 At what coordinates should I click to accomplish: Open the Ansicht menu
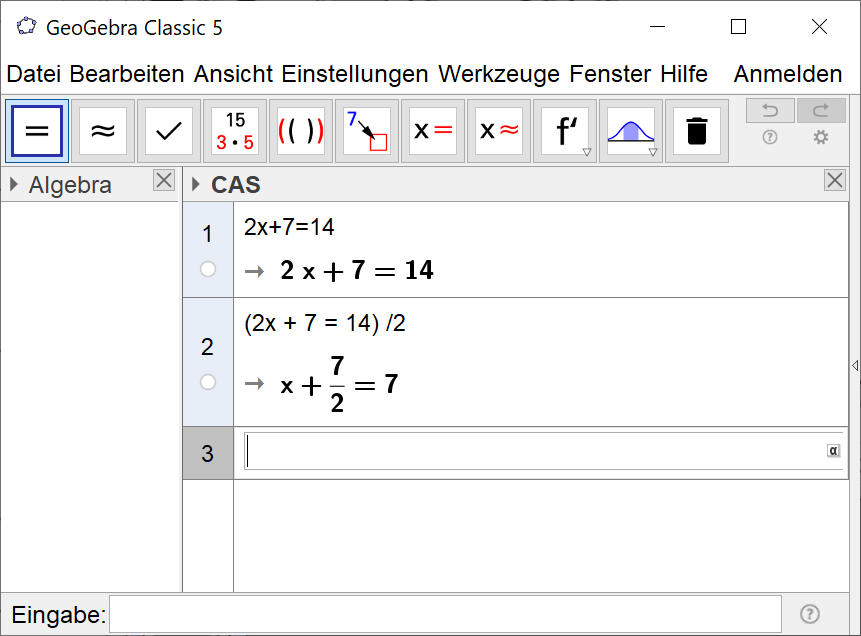pos(234,74)
